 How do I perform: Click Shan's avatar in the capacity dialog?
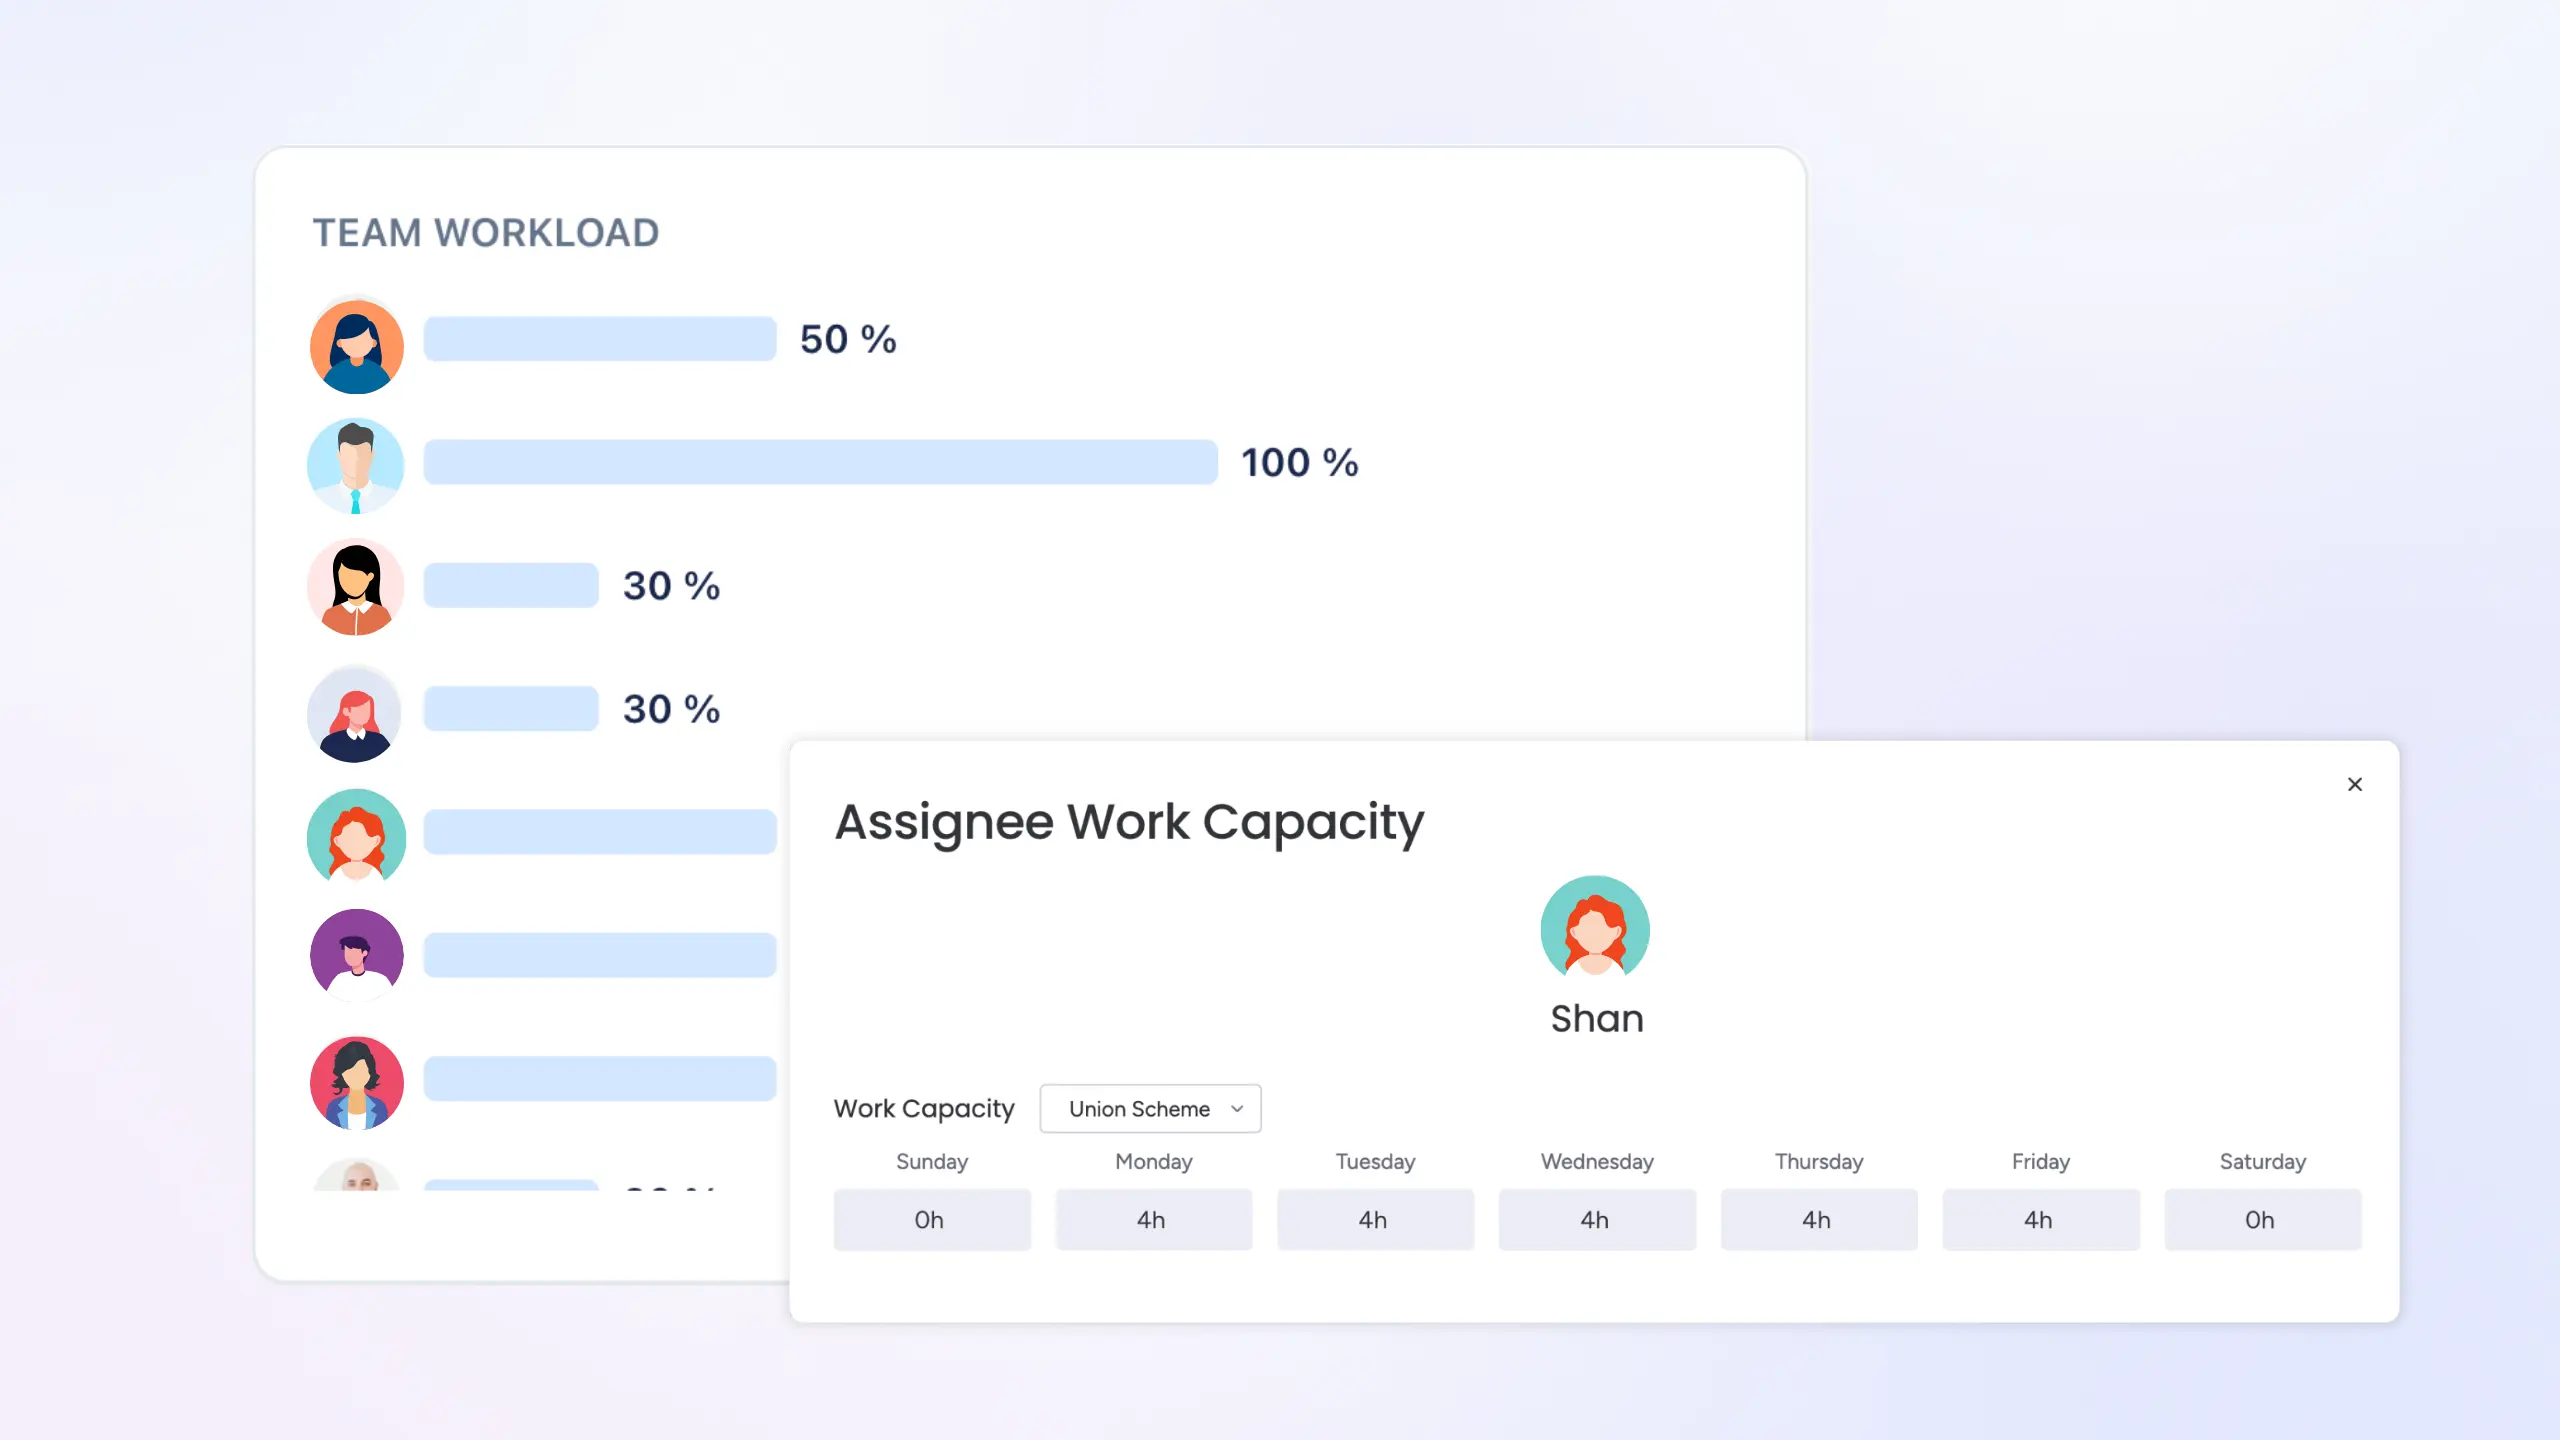pyautogui.click(x=1596, y=928)
